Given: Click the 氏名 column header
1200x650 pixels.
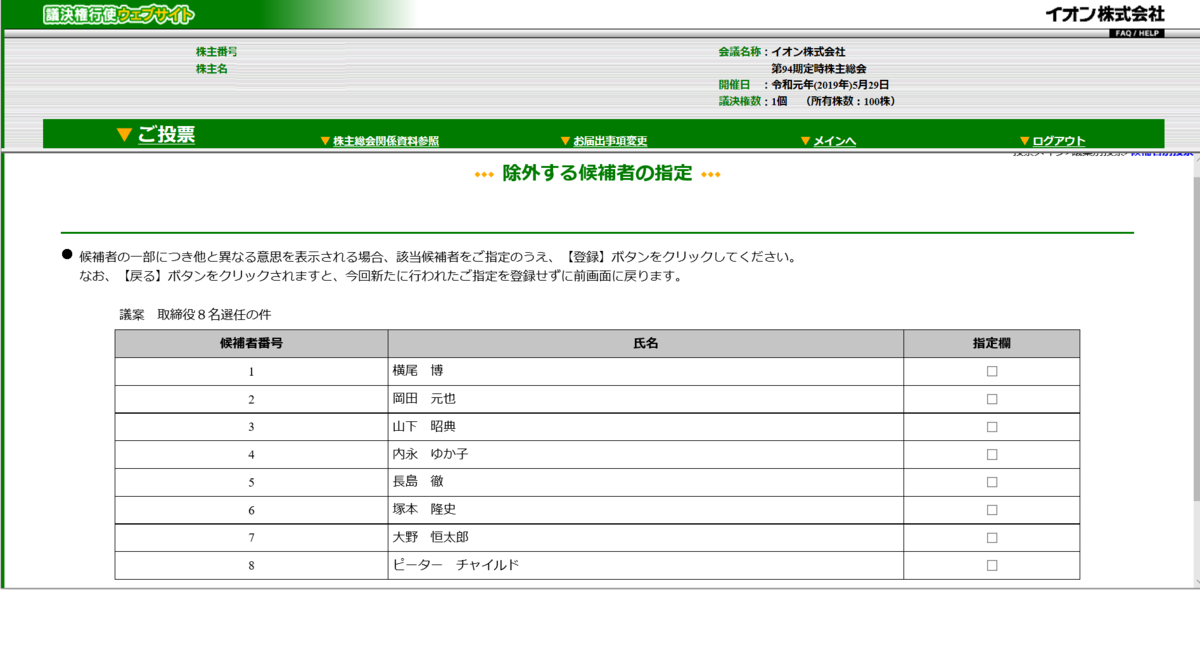Looking at the screenshot, I should tap(646, 343).
